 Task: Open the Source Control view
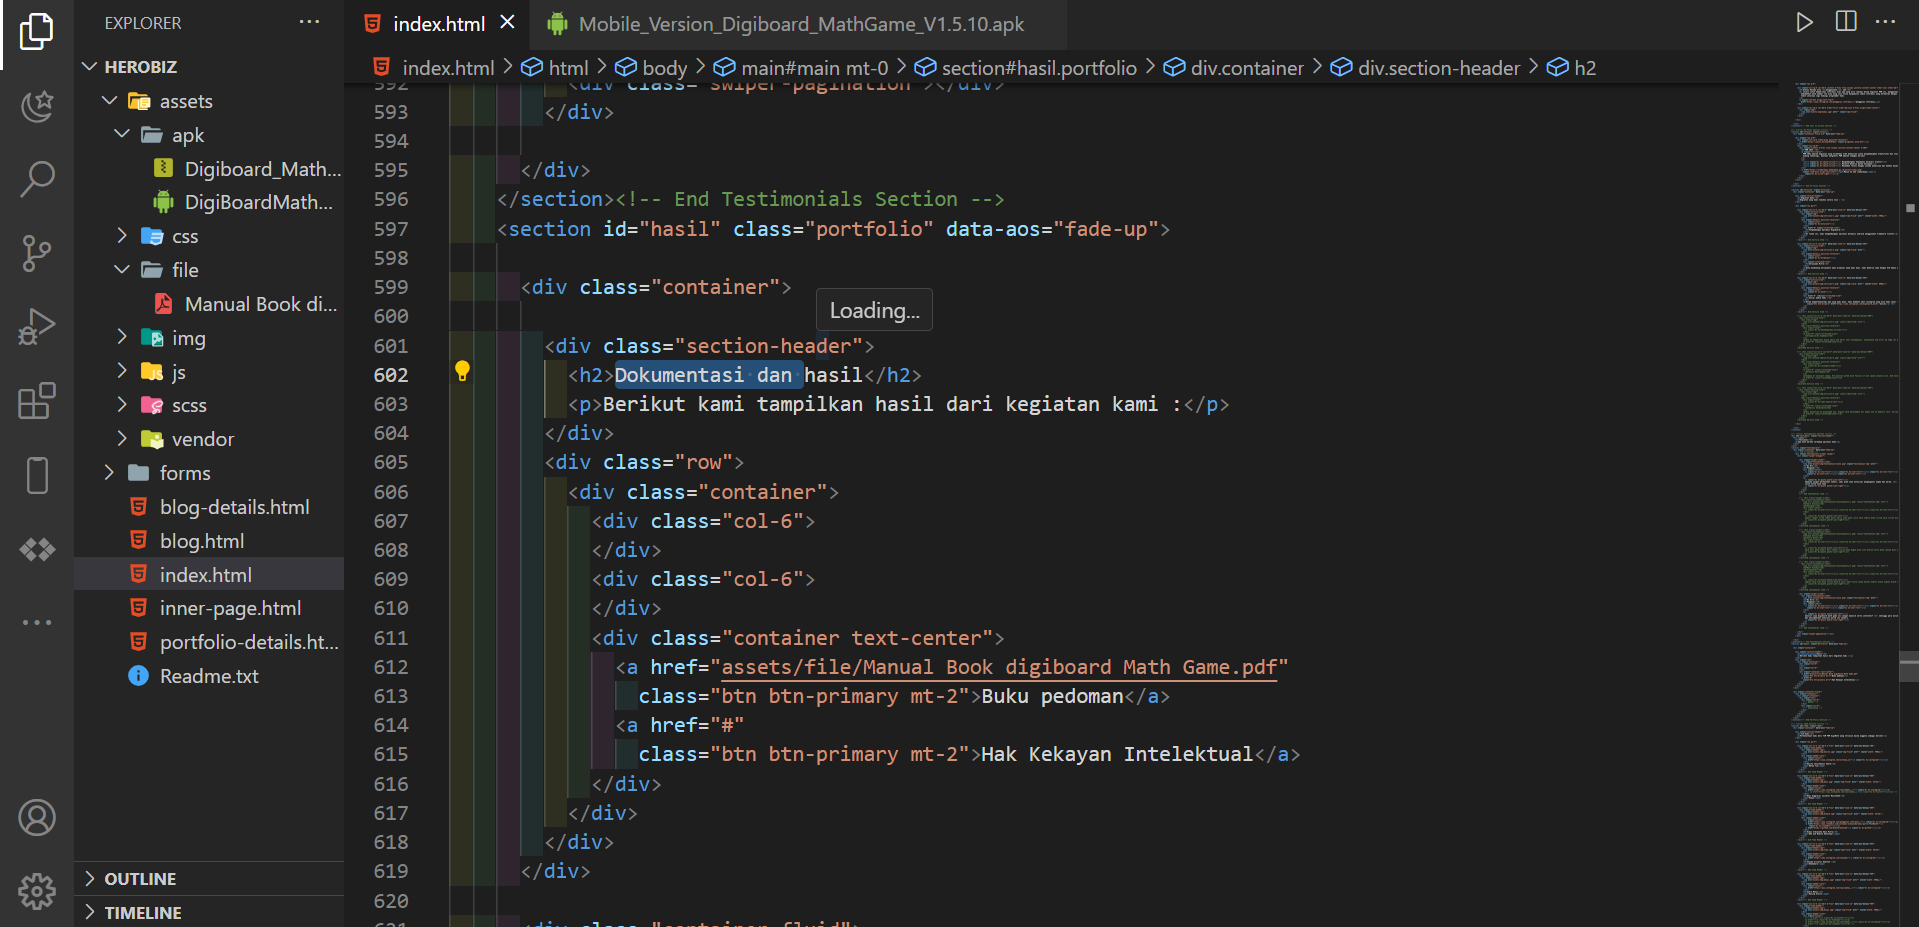pos(37,253)
